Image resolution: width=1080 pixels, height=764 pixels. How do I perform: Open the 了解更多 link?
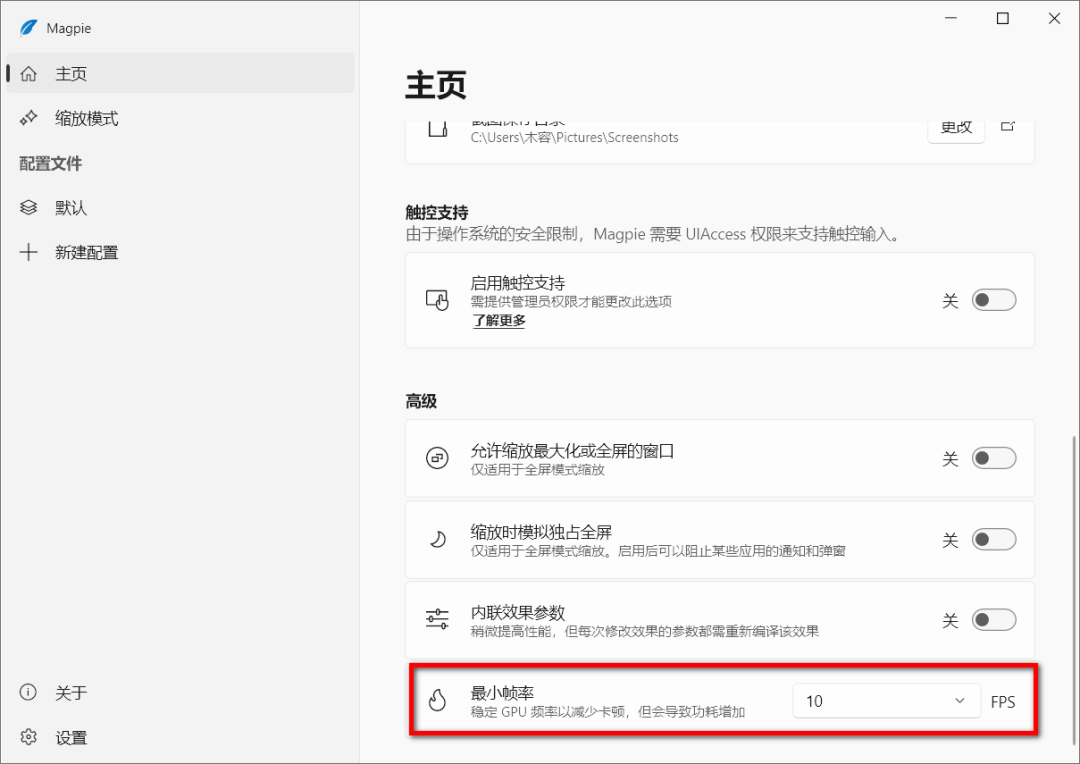[x=499, y=321]
